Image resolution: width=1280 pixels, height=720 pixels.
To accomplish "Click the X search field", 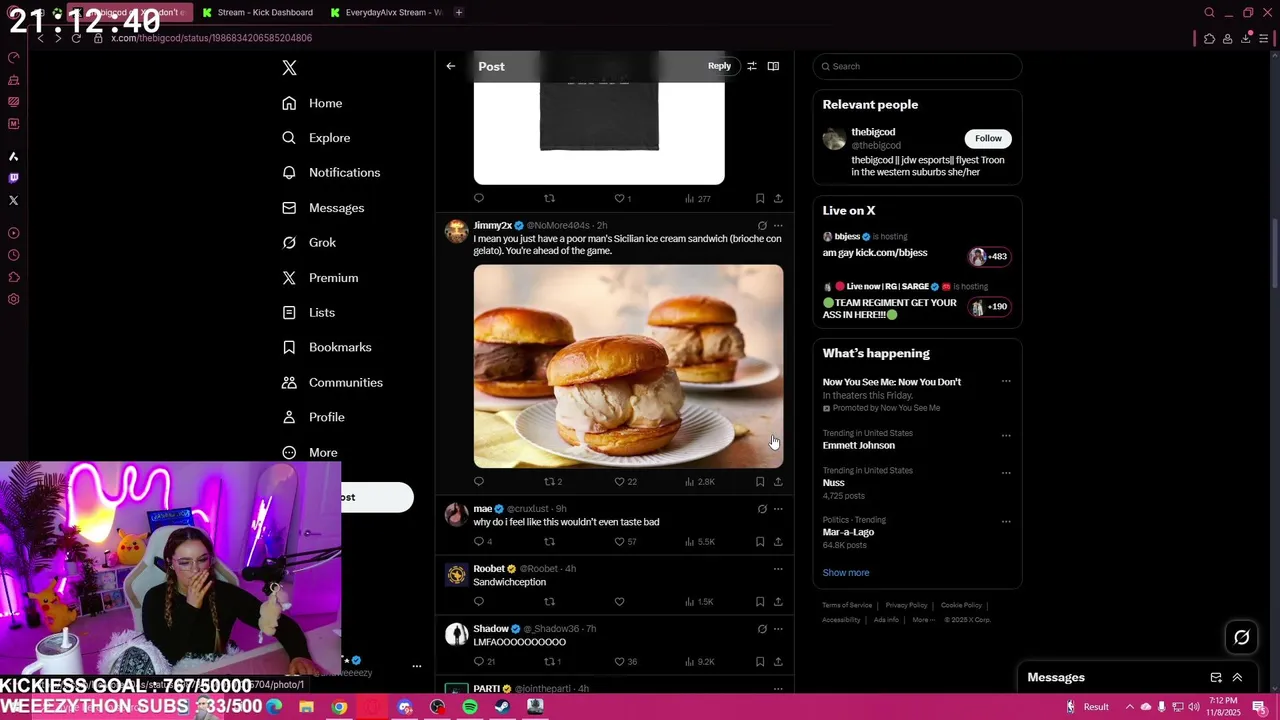I will click(x=917, y=66).
